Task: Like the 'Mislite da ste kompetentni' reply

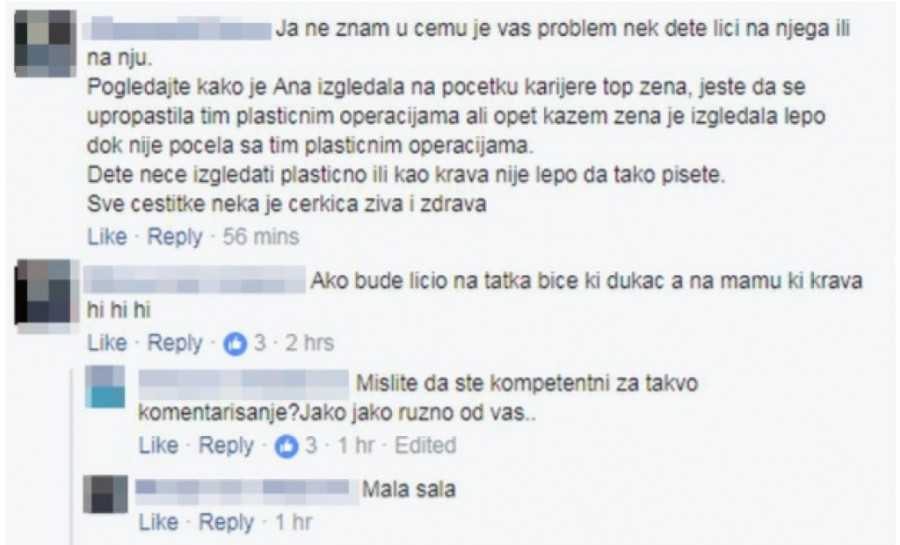Action: coord(158,445)
